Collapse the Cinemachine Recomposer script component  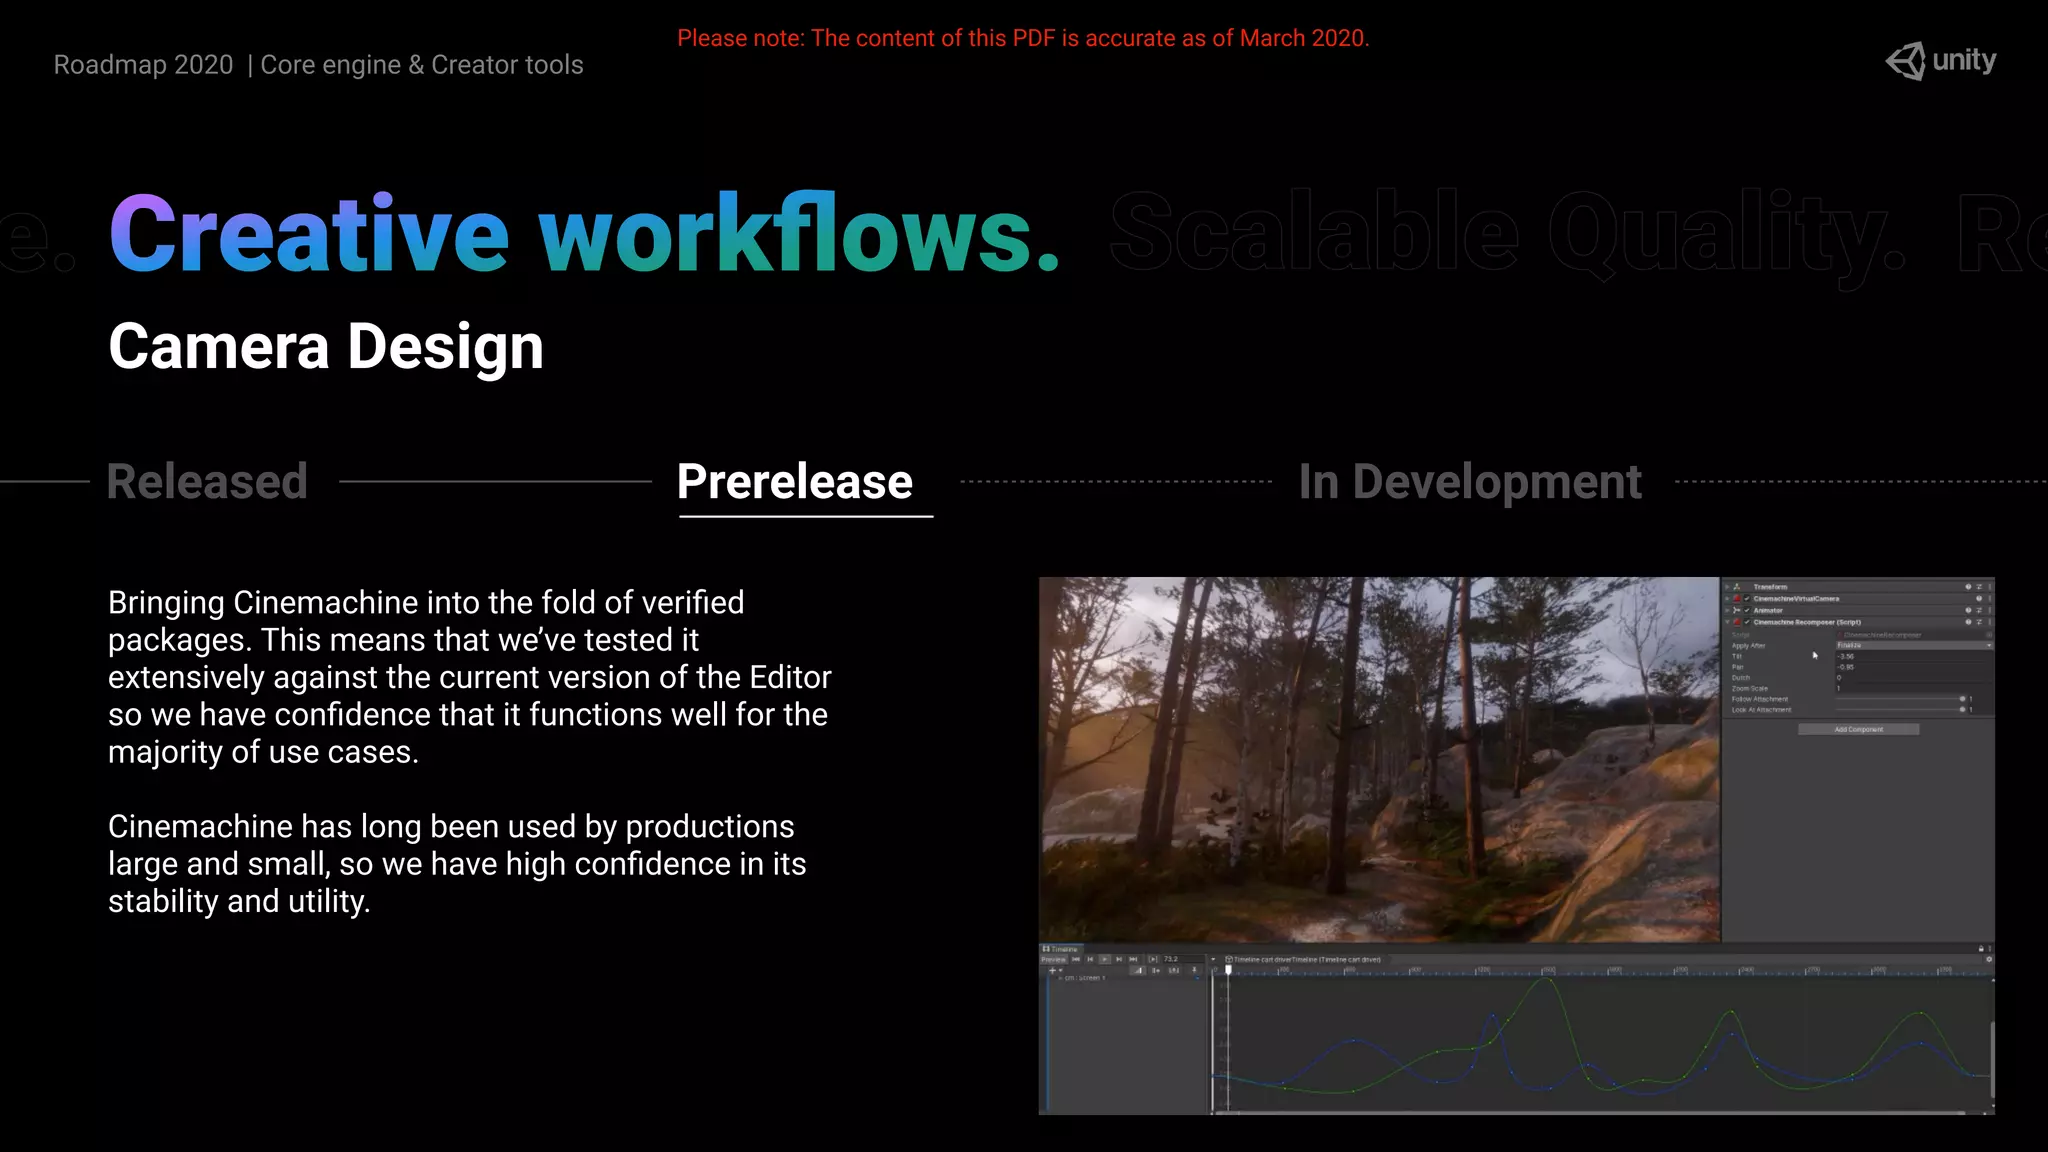[x=1727, y=622]
